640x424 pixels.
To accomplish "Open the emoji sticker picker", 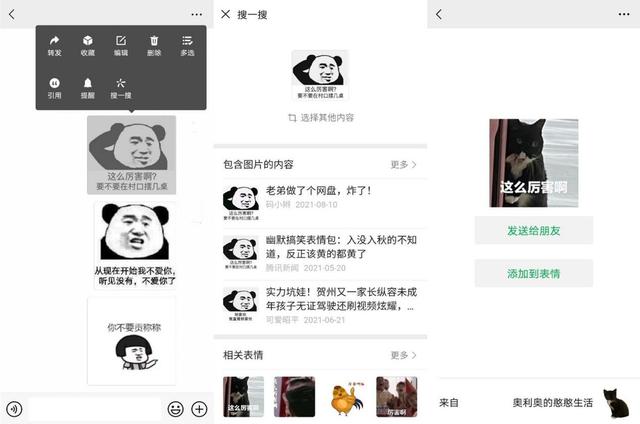I will (x=176, y=409).
